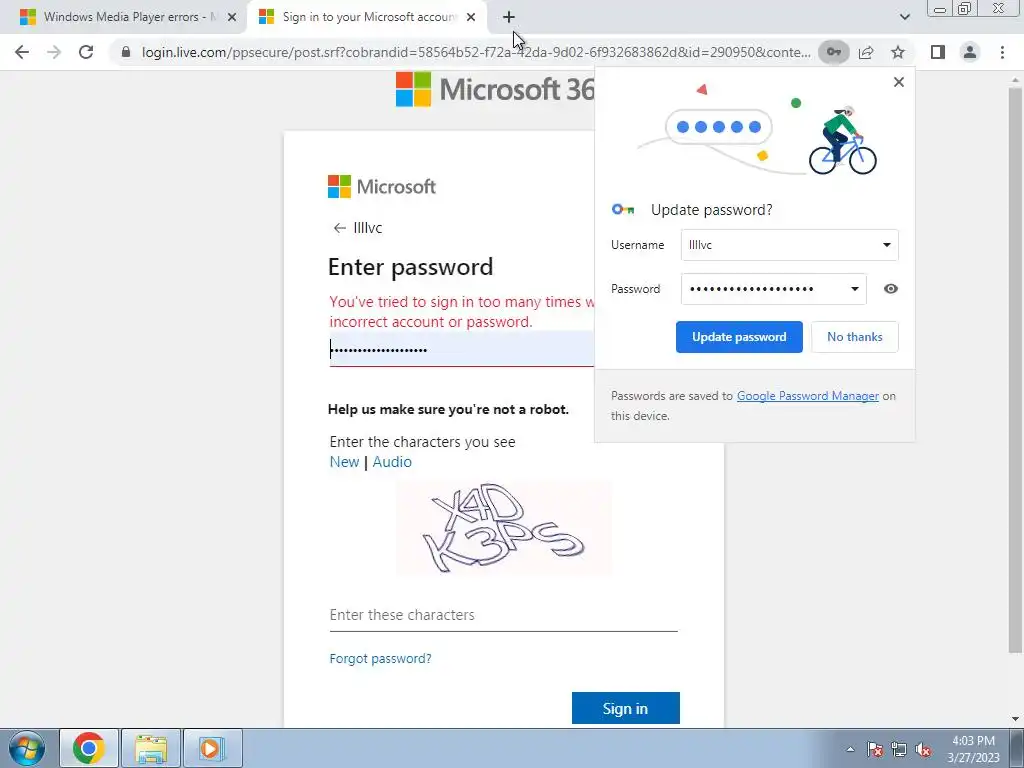Expand the Password dropdown arrow in popup
Viewport: 1024px width, 768px height.
pos(854,289)
